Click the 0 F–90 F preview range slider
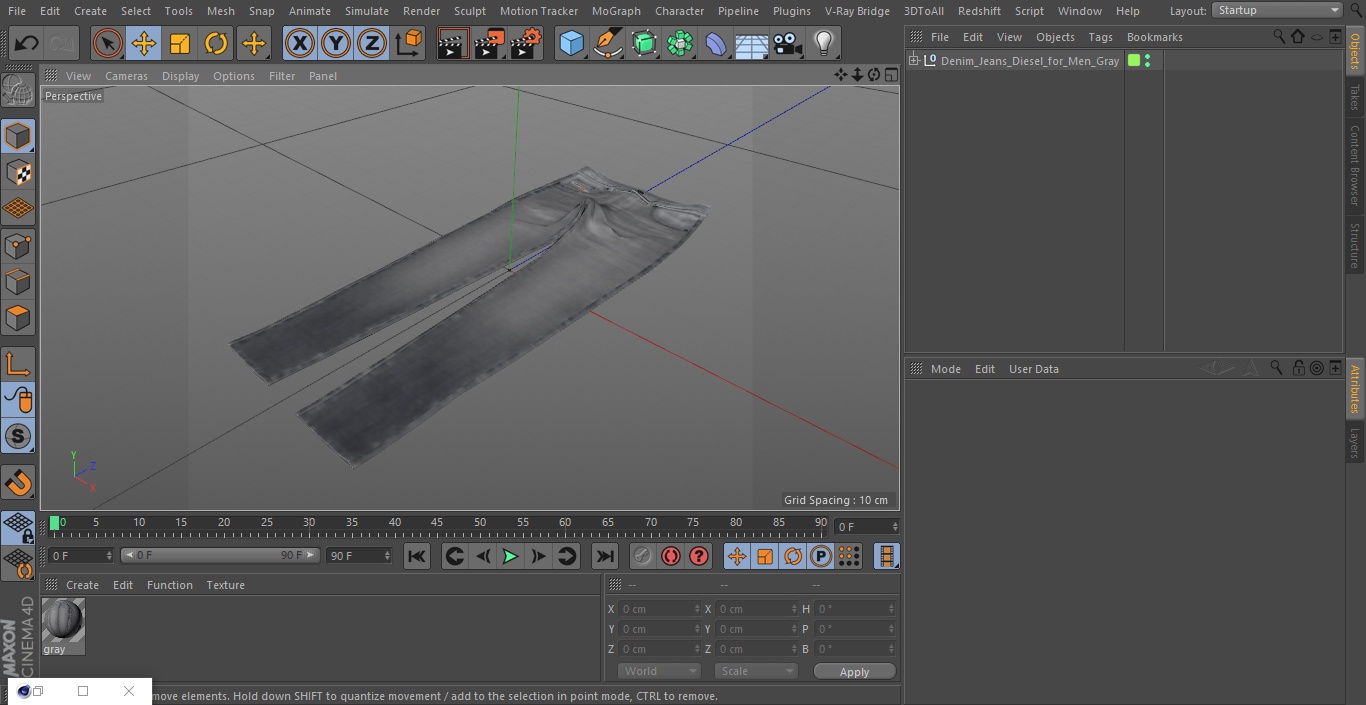 (220, 555)
